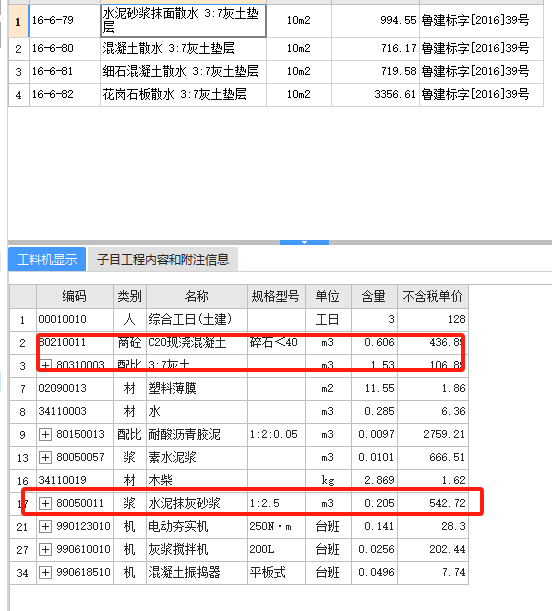Image resolution: width=552 pixels, height=611 pixels.
Task: Click 规格型号 column header
Action: click(276, 297)
